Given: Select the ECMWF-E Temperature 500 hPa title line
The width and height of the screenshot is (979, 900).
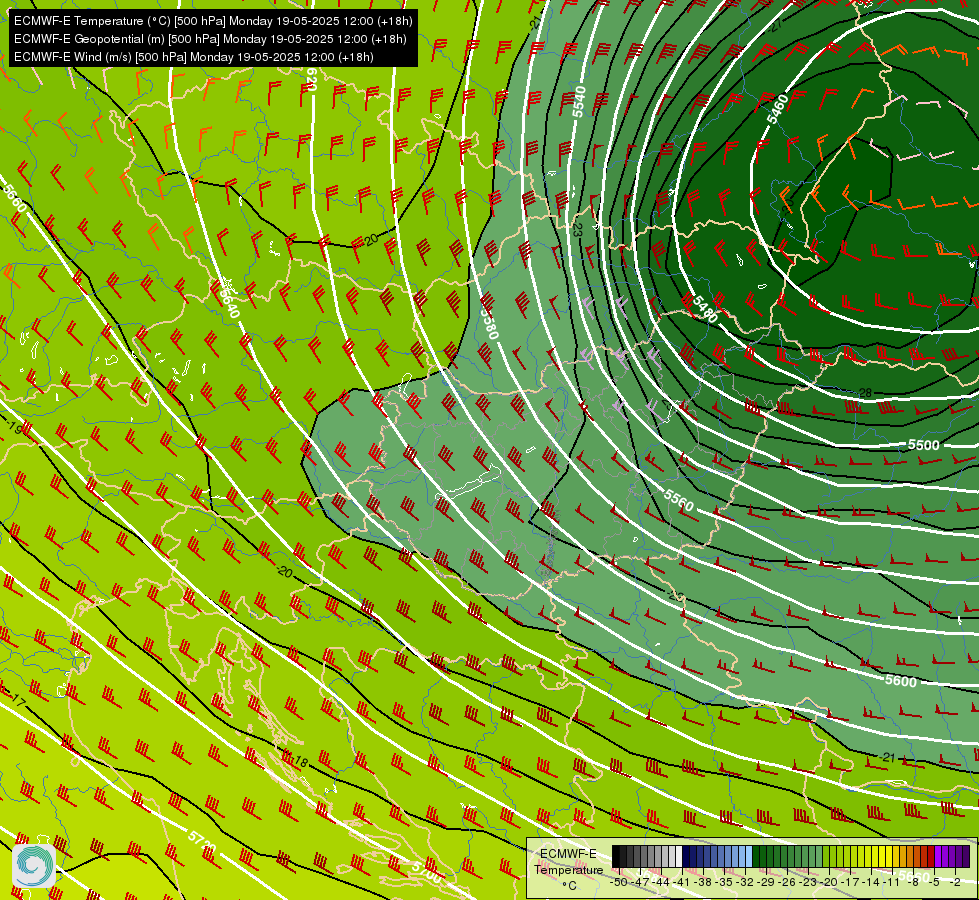Looking at the screenshot, I should [213, 21].
